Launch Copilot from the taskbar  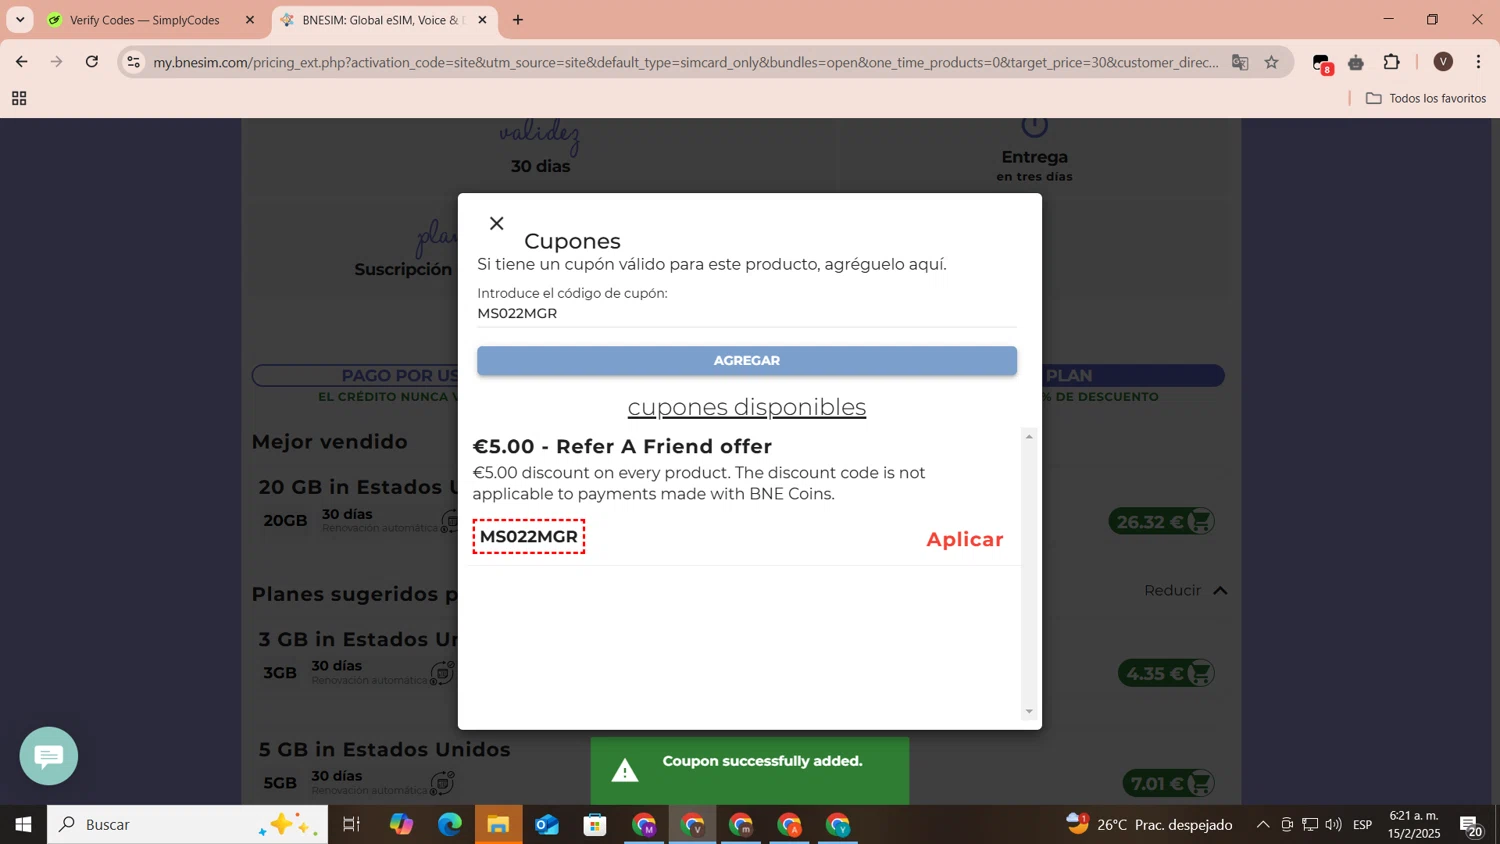click(401, 825)
